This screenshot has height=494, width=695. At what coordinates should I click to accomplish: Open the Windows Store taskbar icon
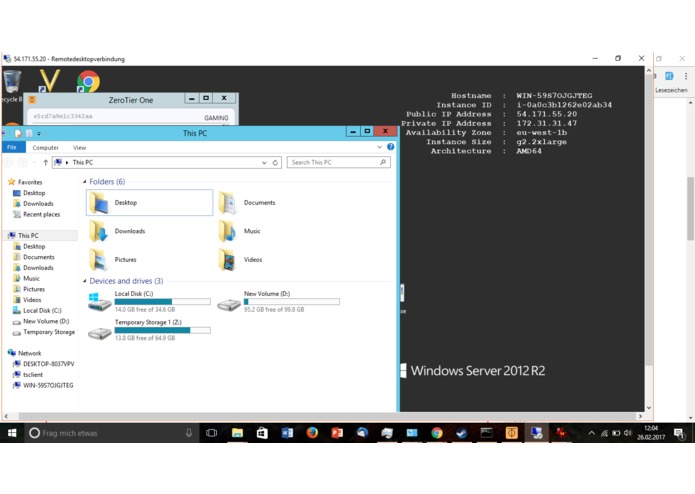(x=262, y=433)
